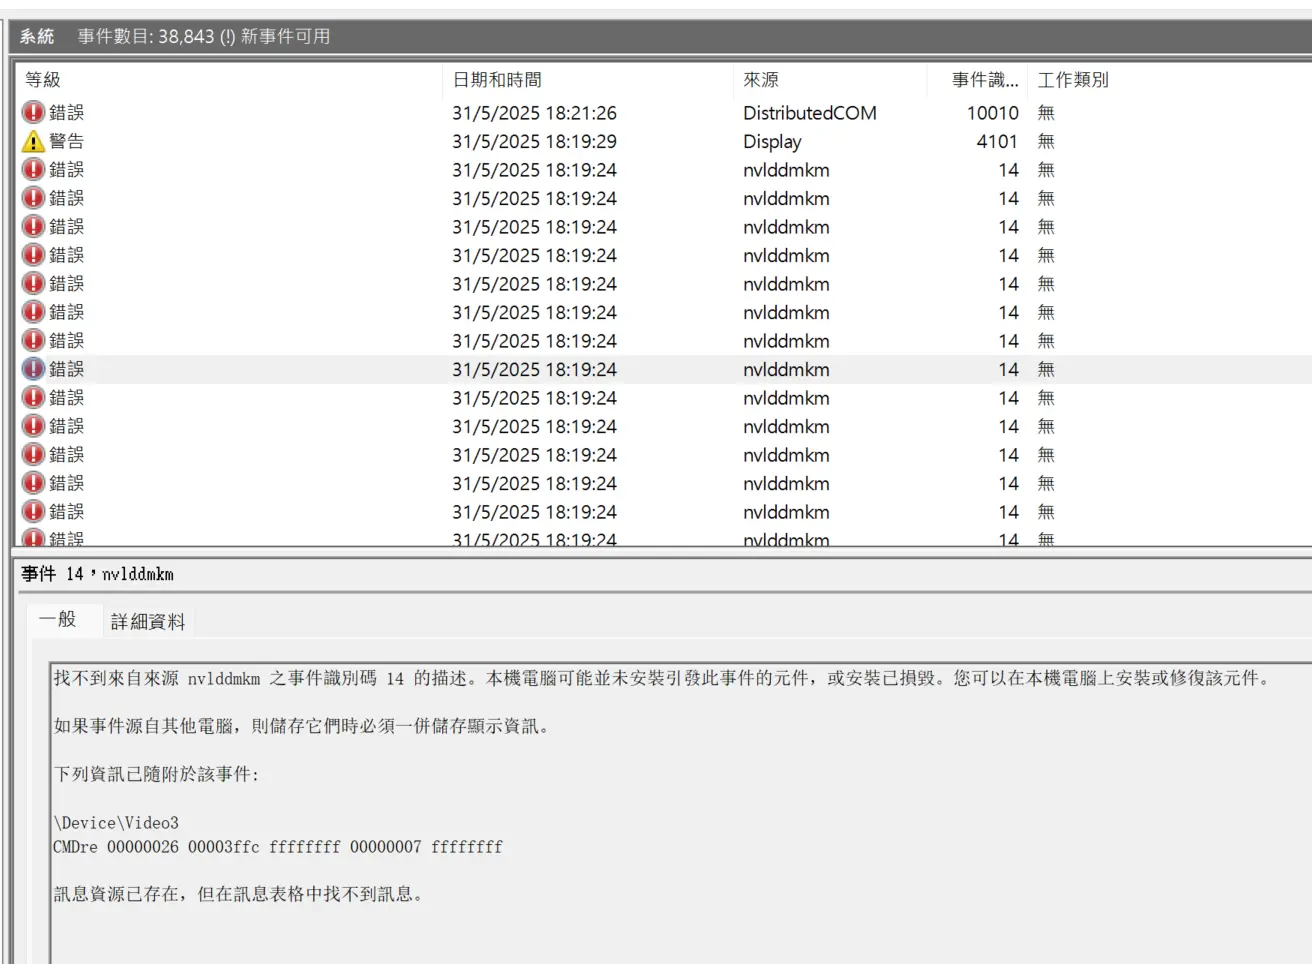Sort by the 來源 column header
Image resolution: width=1312 pixels, height=964 pixels.
(x=761, y=80)
